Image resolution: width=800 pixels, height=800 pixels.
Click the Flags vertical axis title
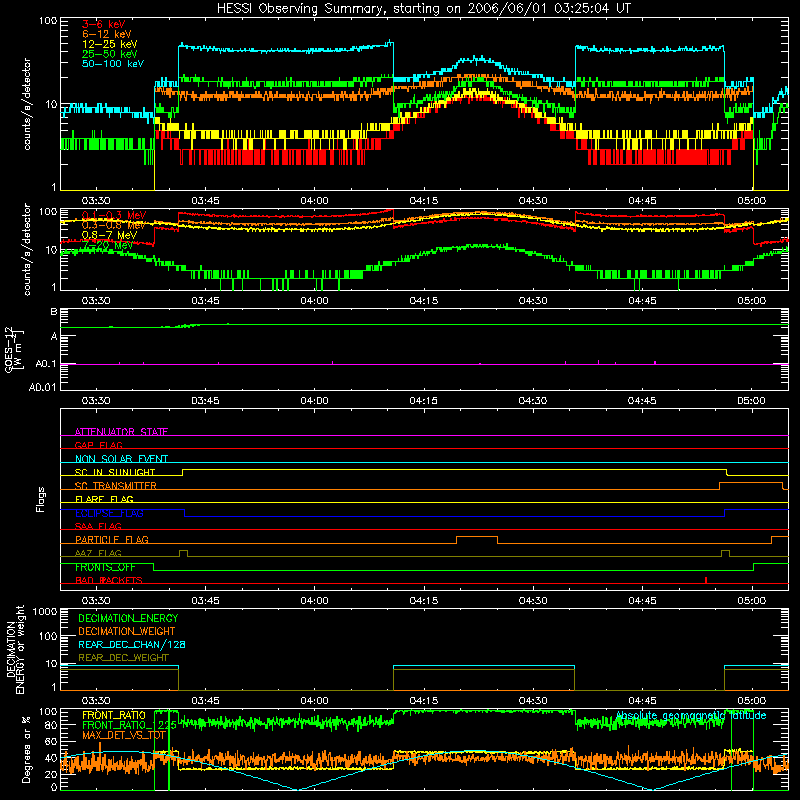tap(40, 499)
